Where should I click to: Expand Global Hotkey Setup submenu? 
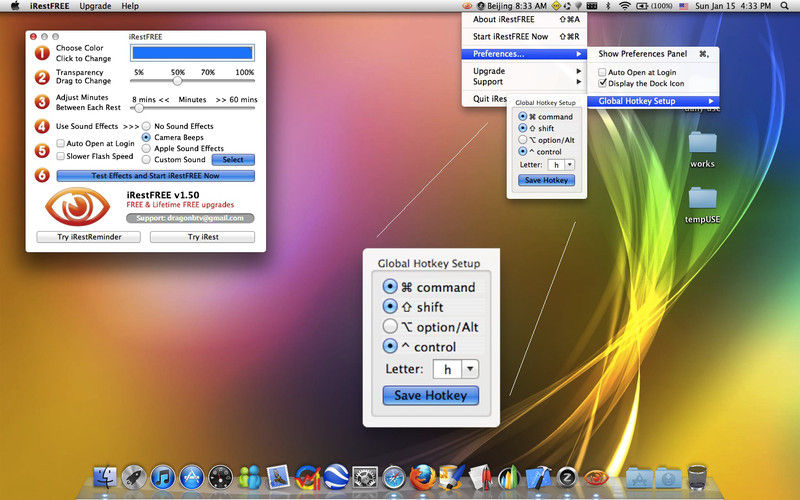tap(654, 101)
